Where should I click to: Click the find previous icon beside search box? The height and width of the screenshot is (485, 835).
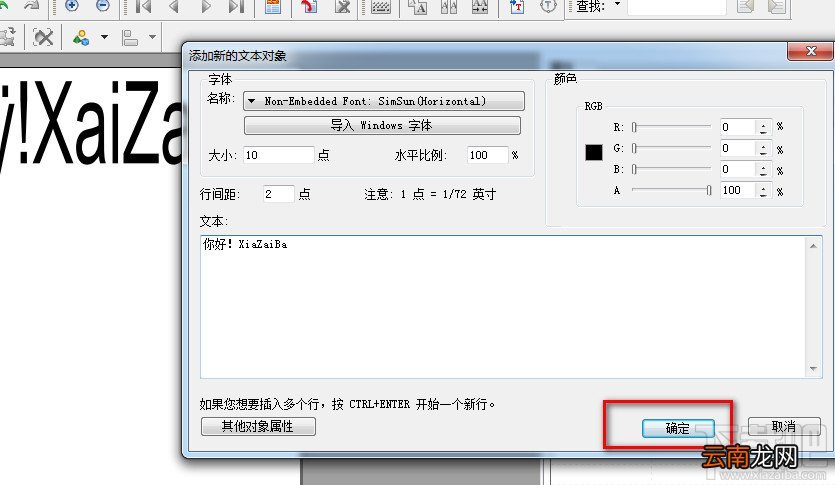pyautogui.click(x=746, y=6)
